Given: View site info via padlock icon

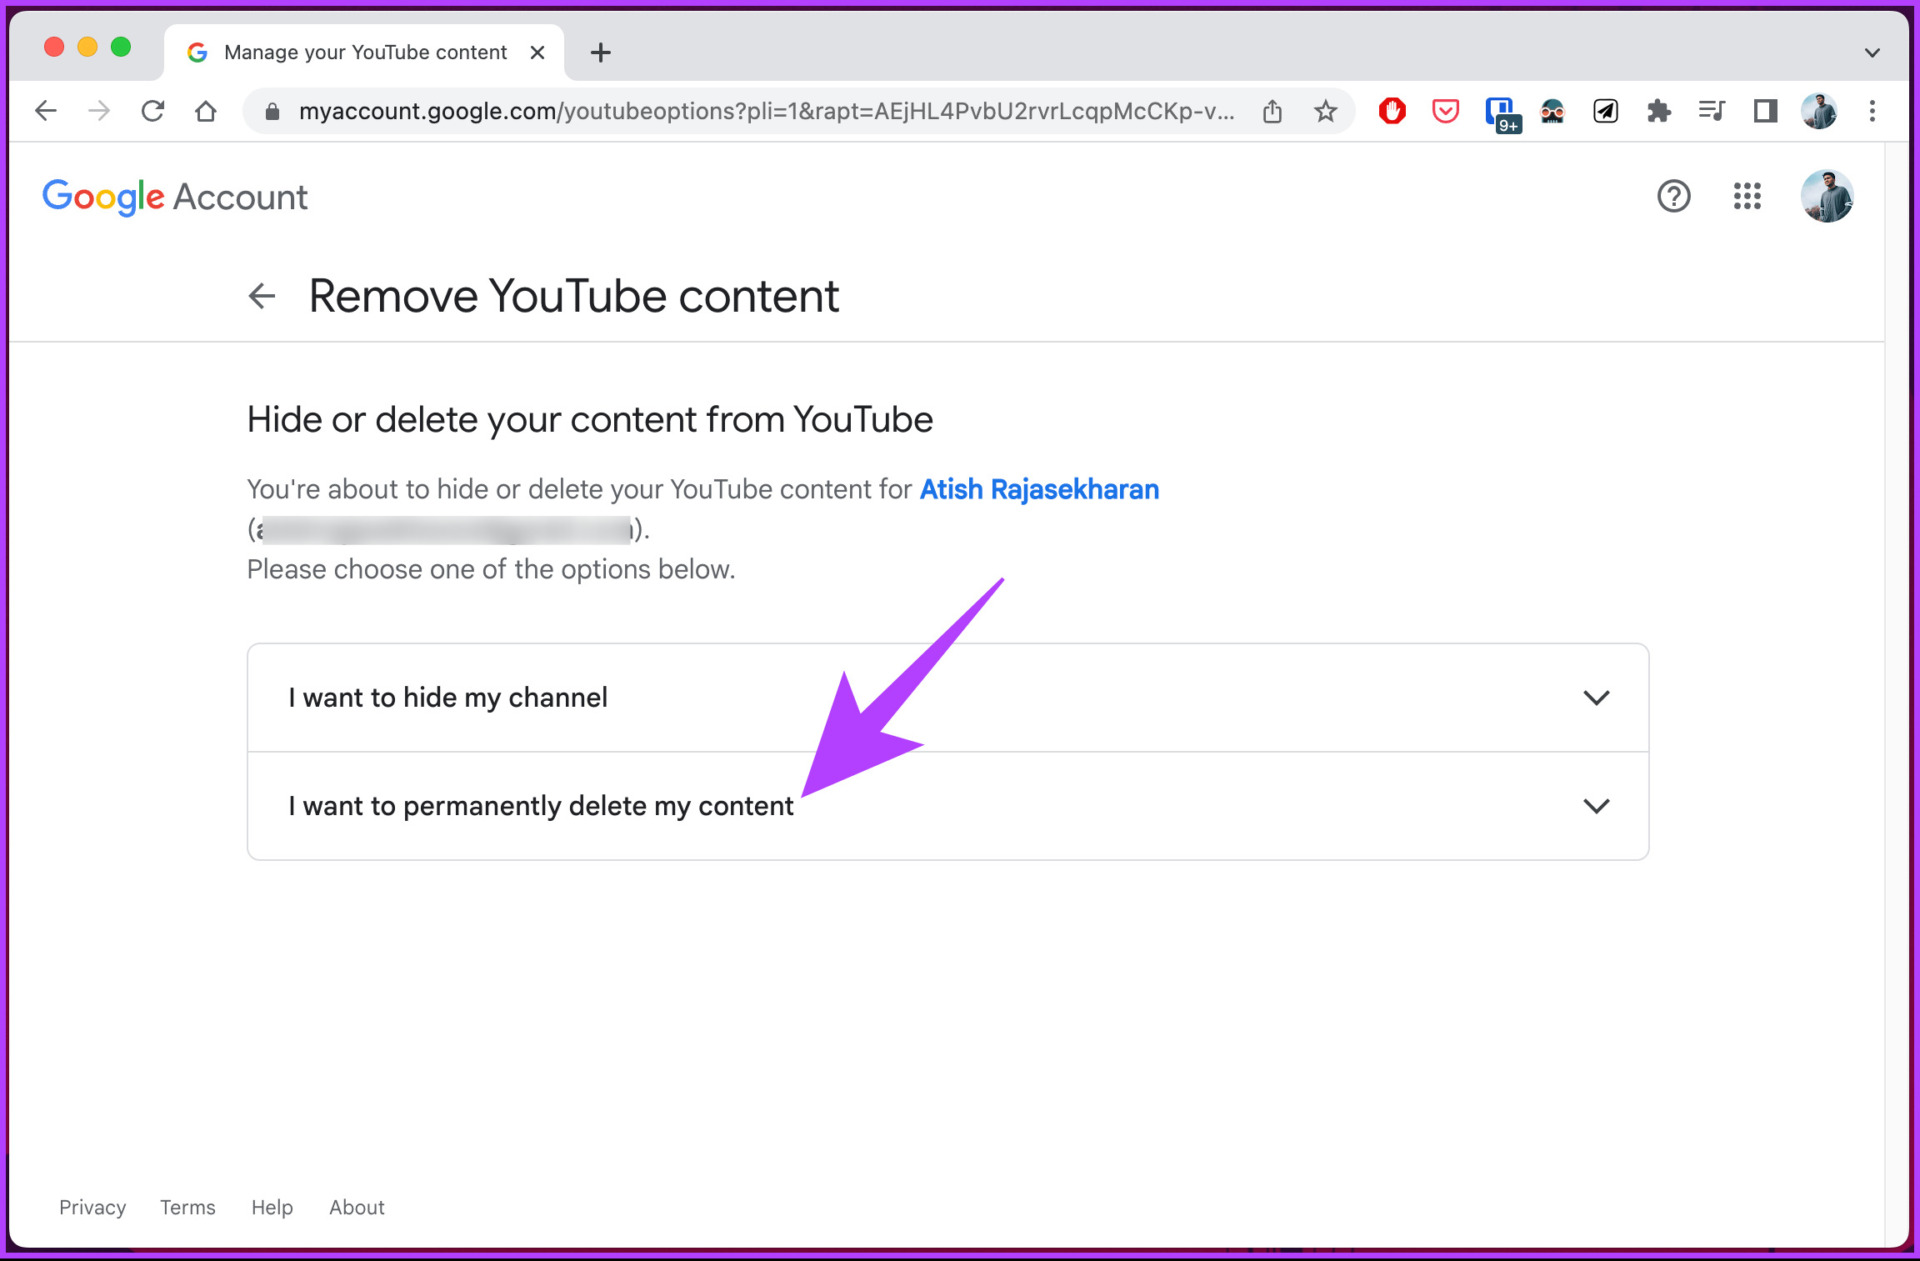Looking at the screenshot, I should [x=271, y=111].
